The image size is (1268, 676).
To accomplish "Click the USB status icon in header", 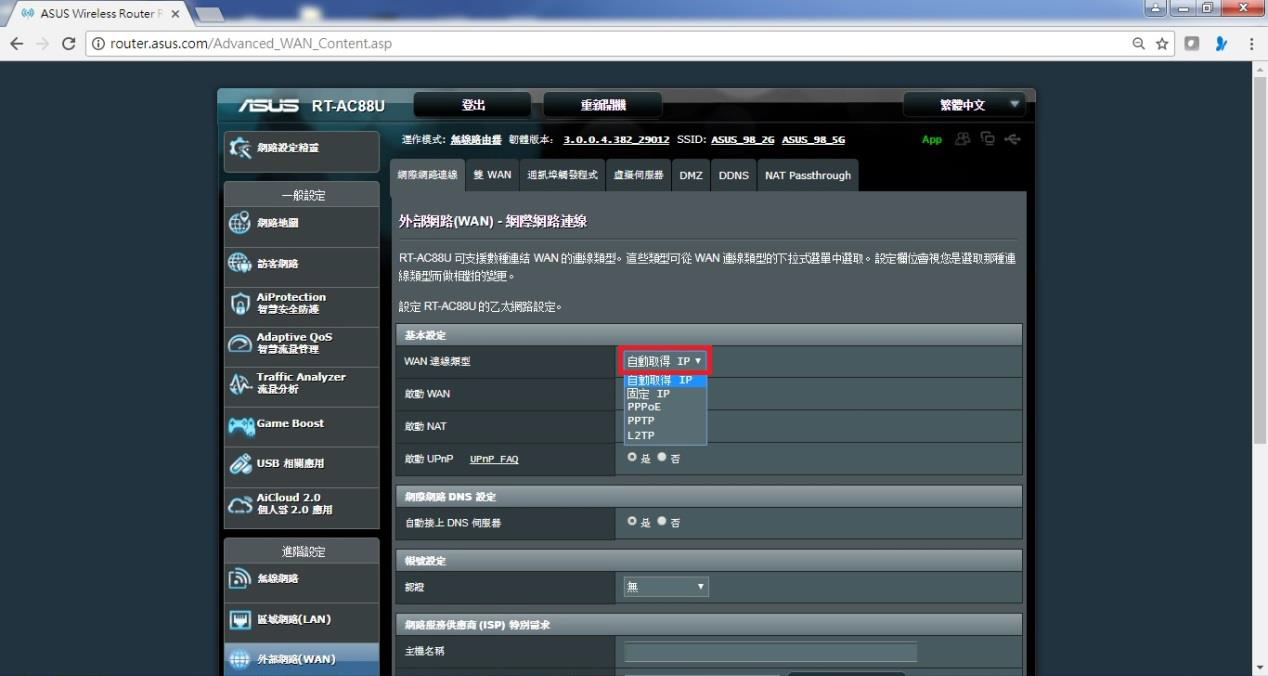I will pos(1012,139).
